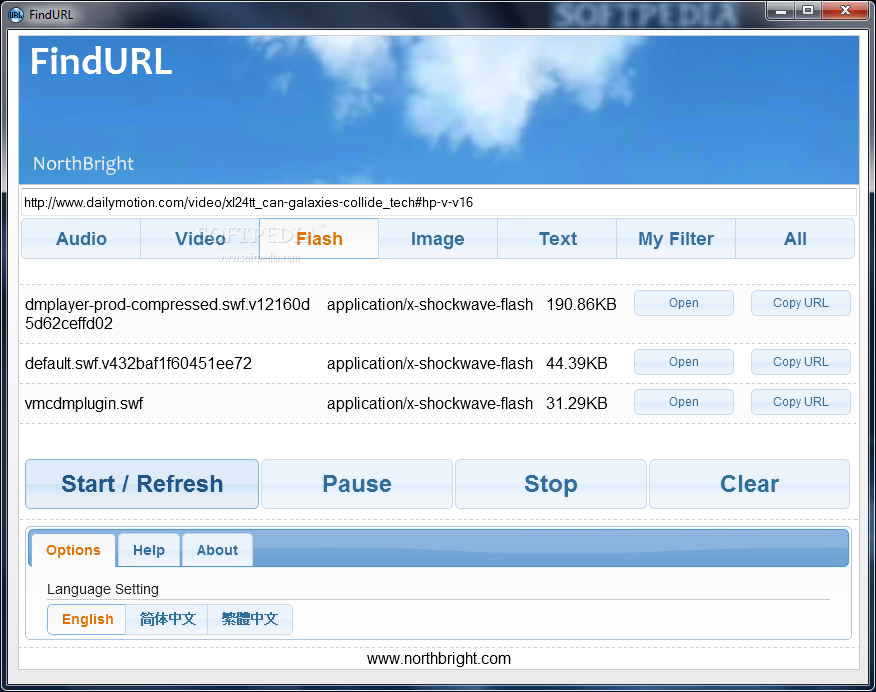This screenshot has width=876, height=692.
Task: Click the 31.29KB size value
Action: [x=577, y=403]
